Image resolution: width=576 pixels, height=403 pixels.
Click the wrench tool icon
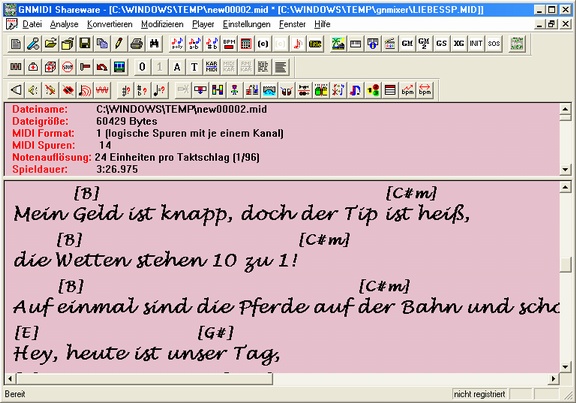[33, 44]
